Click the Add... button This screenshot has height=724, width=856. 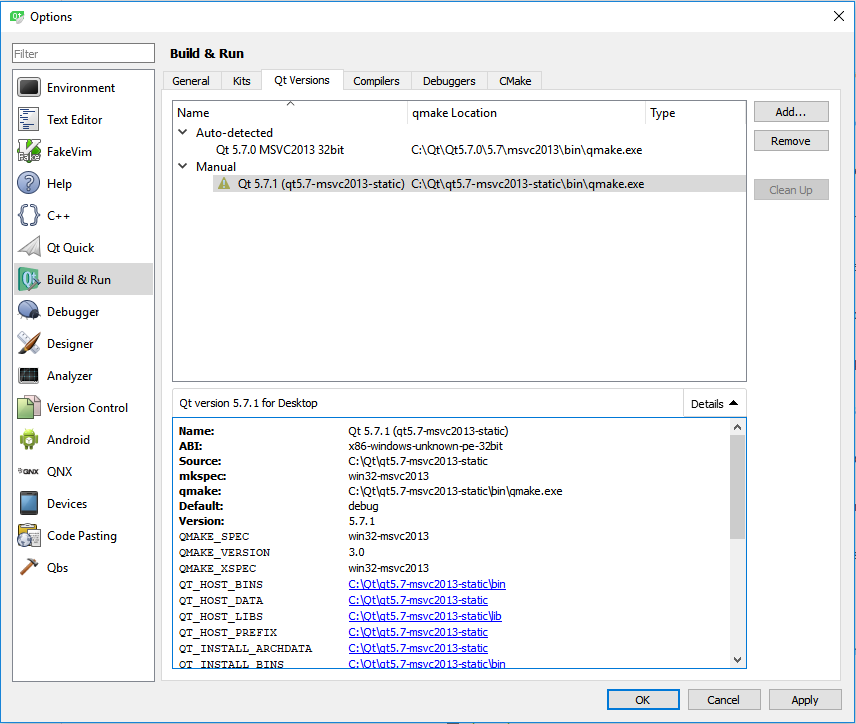click(791, 112)
